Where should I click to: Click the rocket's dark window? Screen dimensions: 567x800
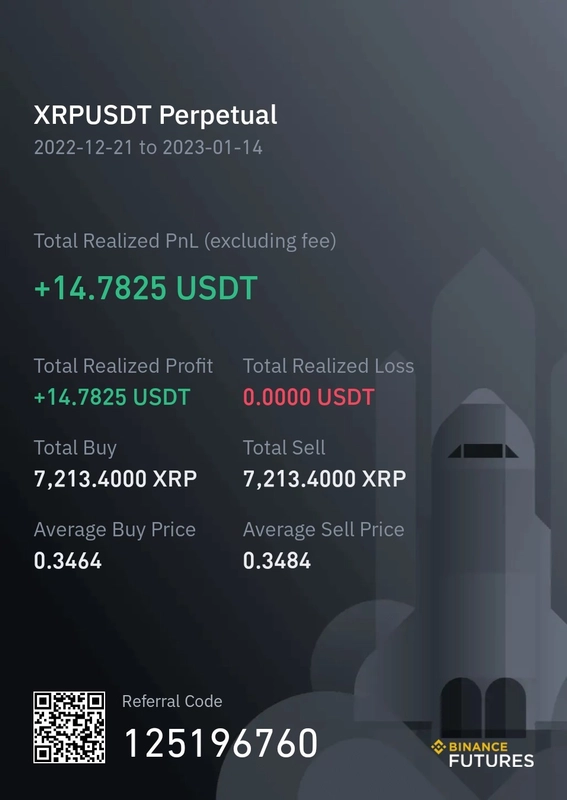(483, 451)
